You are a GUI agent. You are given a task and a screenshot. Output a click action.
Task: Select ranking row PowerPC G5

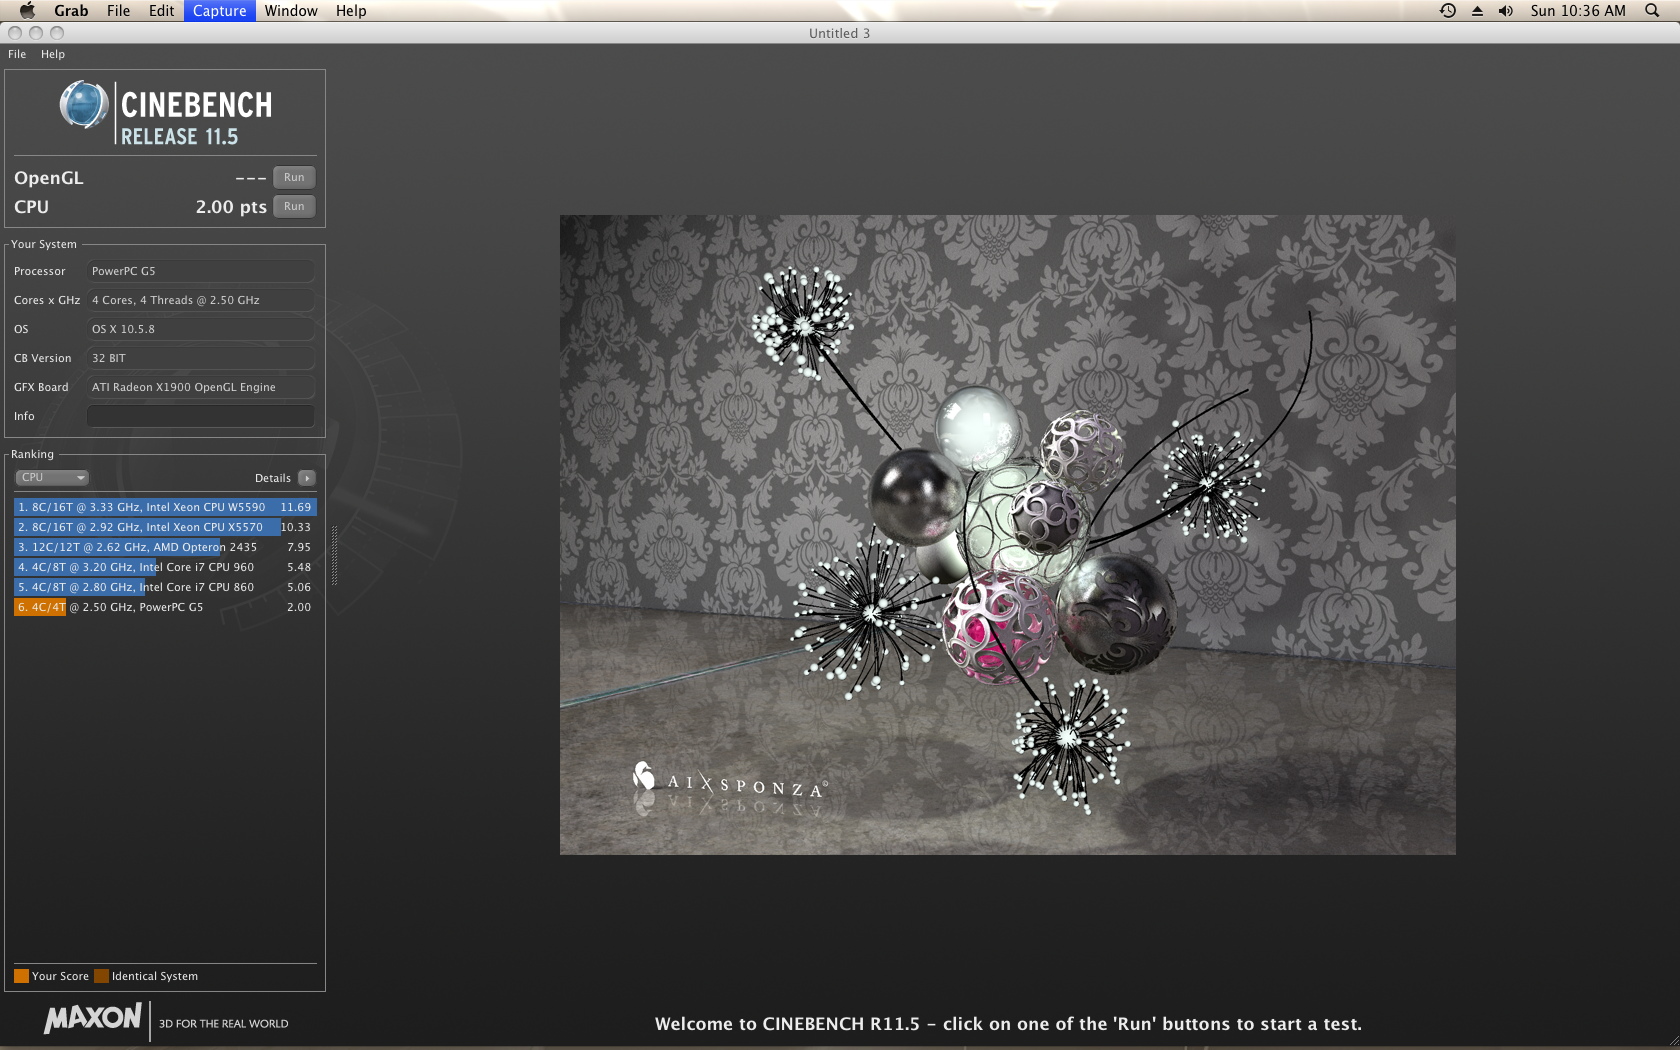coord(165,607)
